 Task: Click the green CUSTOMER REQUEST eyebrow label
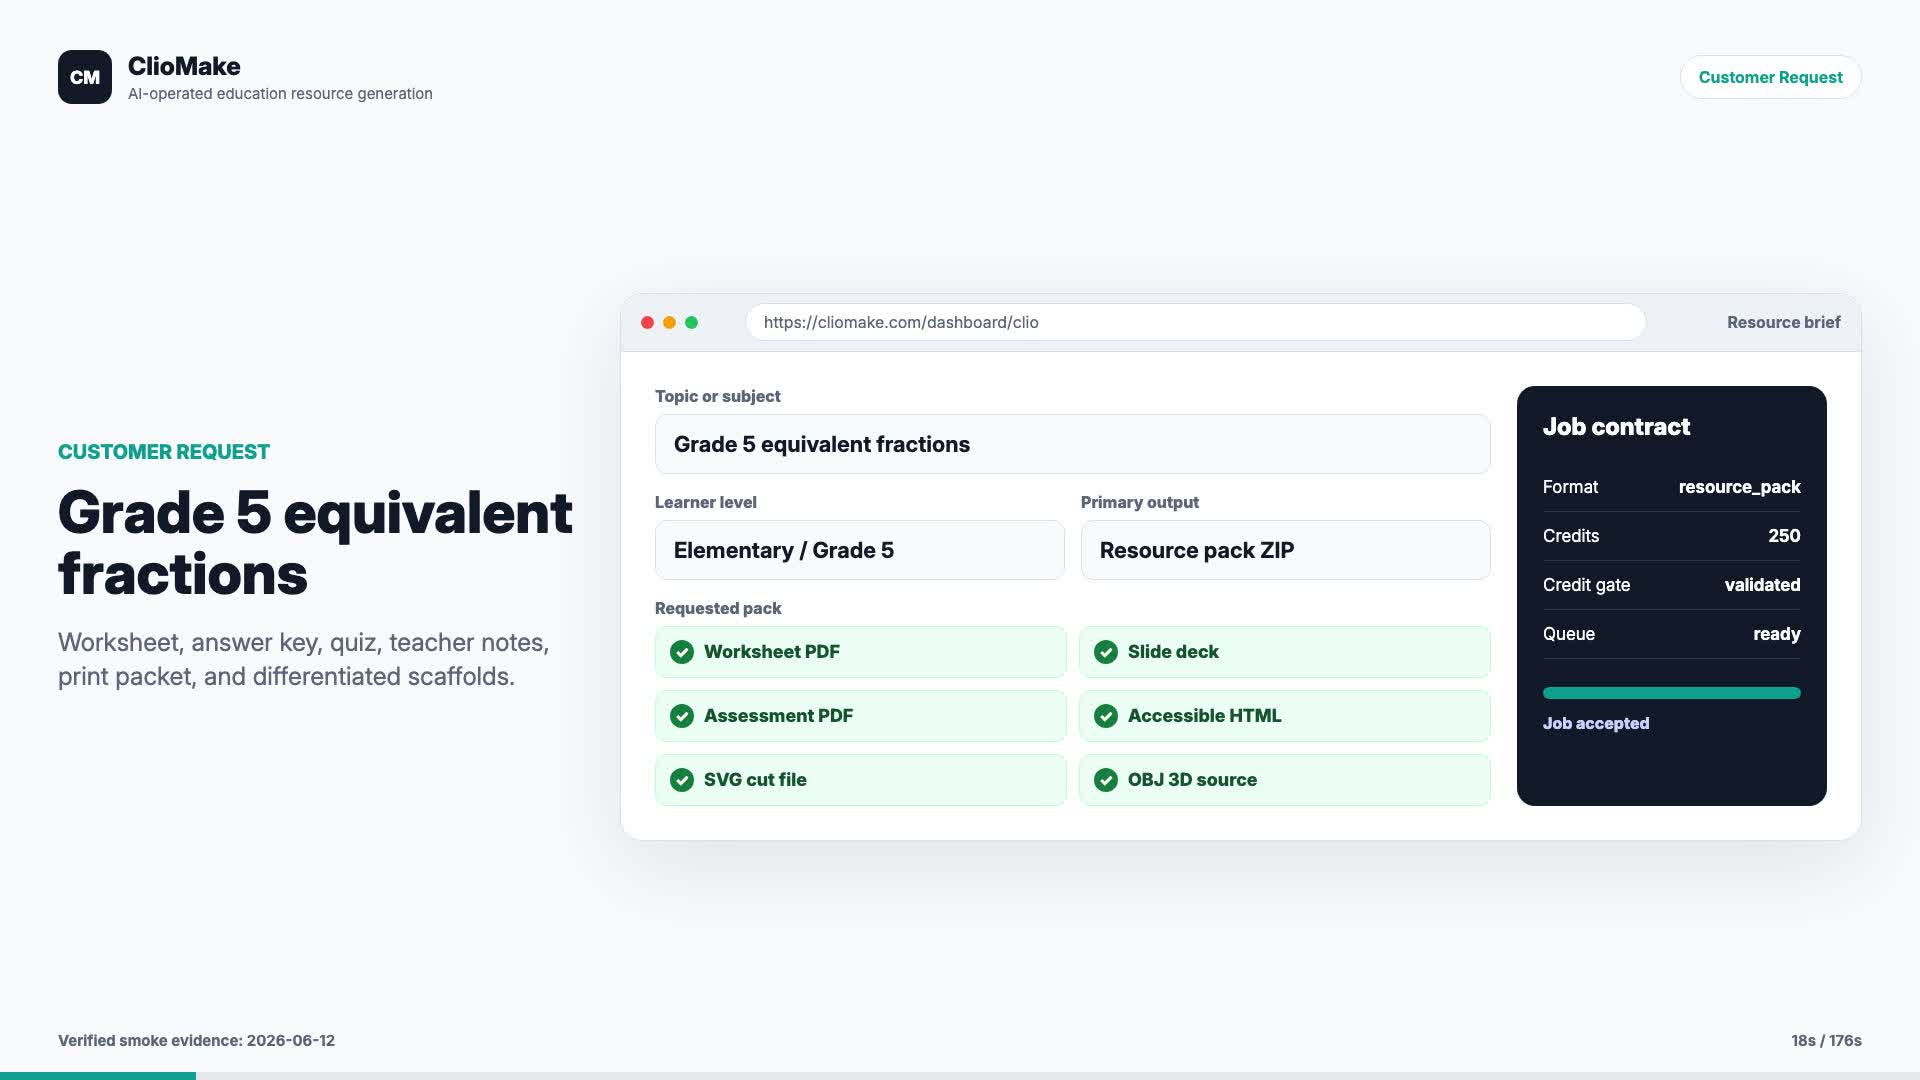click(164, 452)
